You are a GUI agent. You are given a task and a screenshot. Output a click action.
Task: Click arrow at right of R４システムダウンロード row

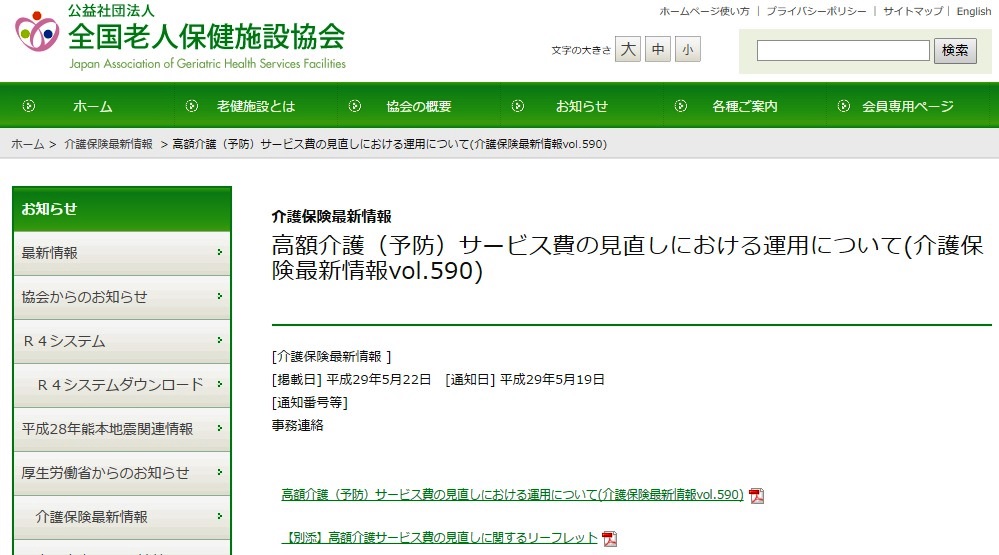point(219,384)
